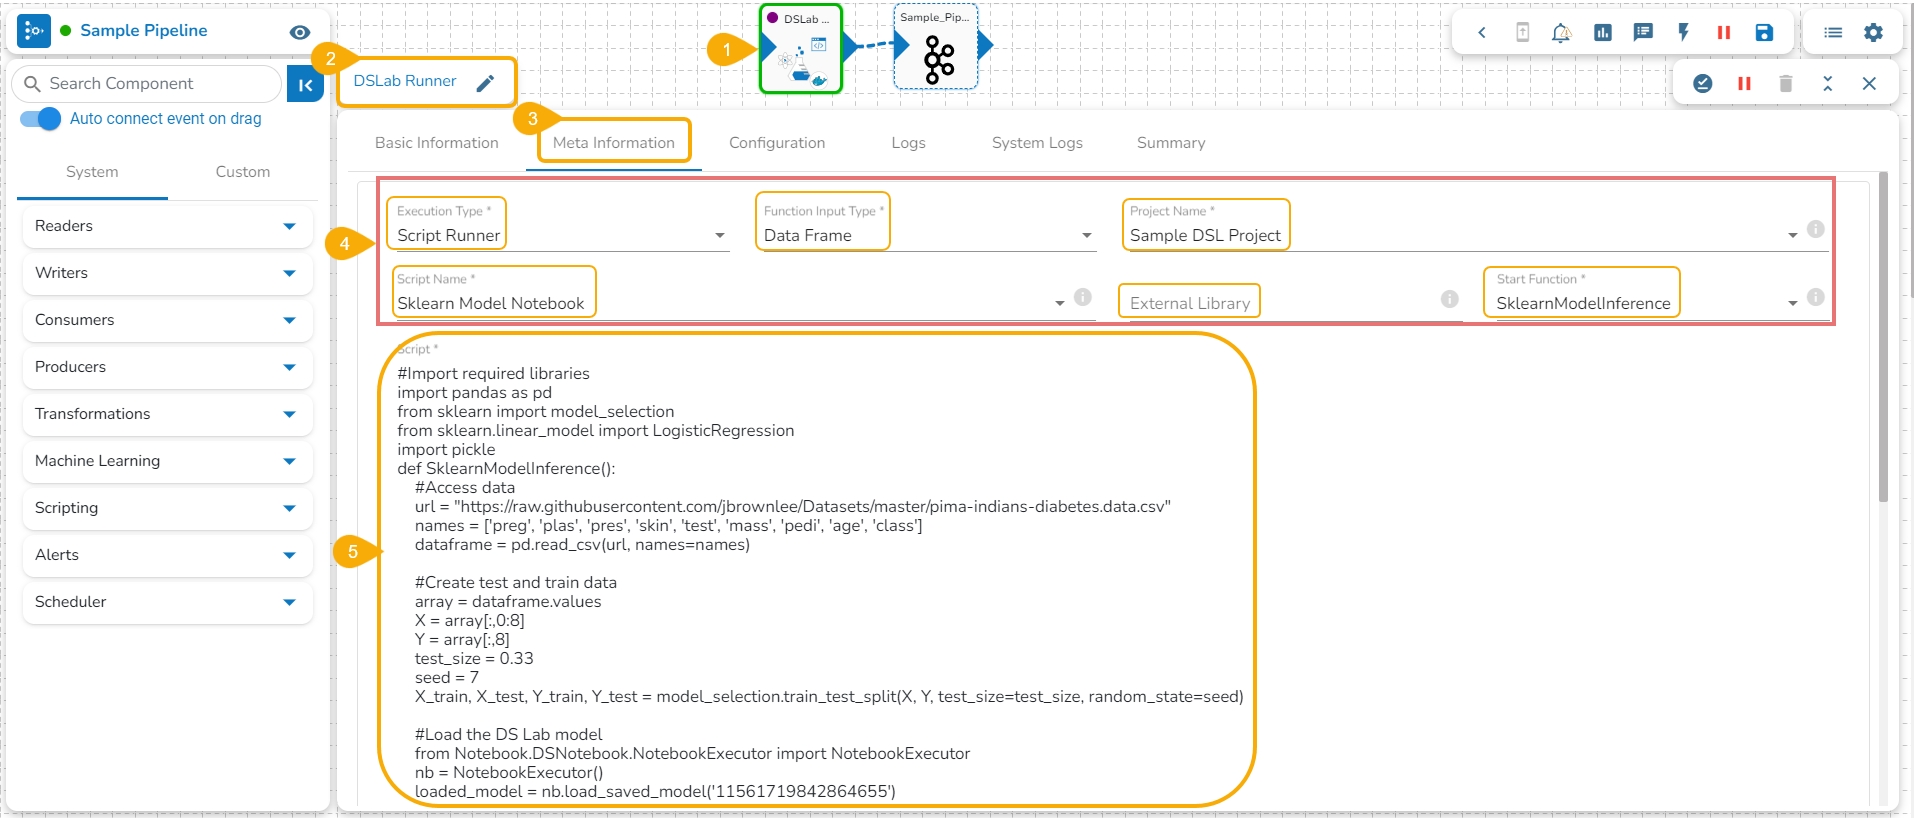The width and height of the screenshot is (1914, 818).
Task: Open the pipeline list view icon
Action: [x=1833, y=32]
